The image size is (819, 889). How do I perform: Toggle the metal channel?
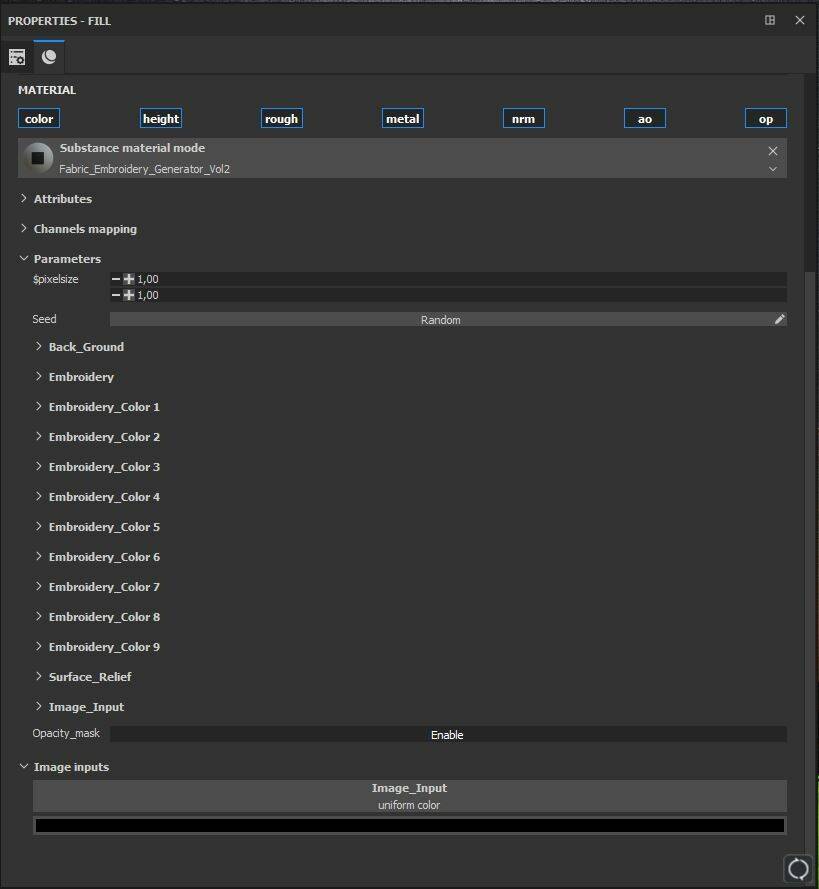(x=403, y=118)
